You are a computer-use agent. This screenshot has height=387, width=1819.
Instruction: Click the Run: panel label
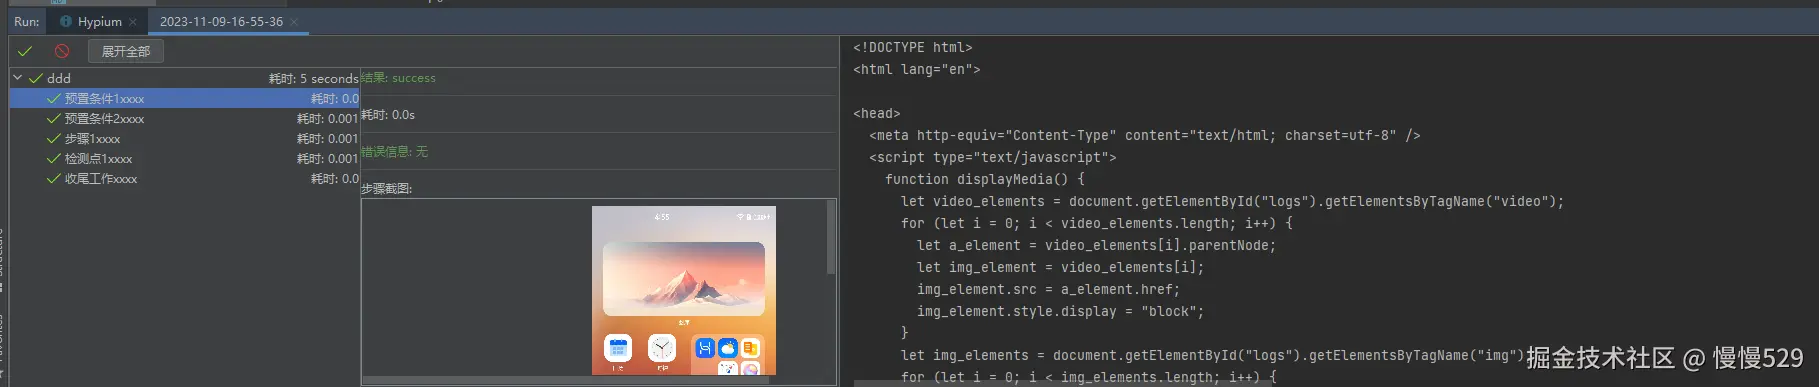(27, 21)
